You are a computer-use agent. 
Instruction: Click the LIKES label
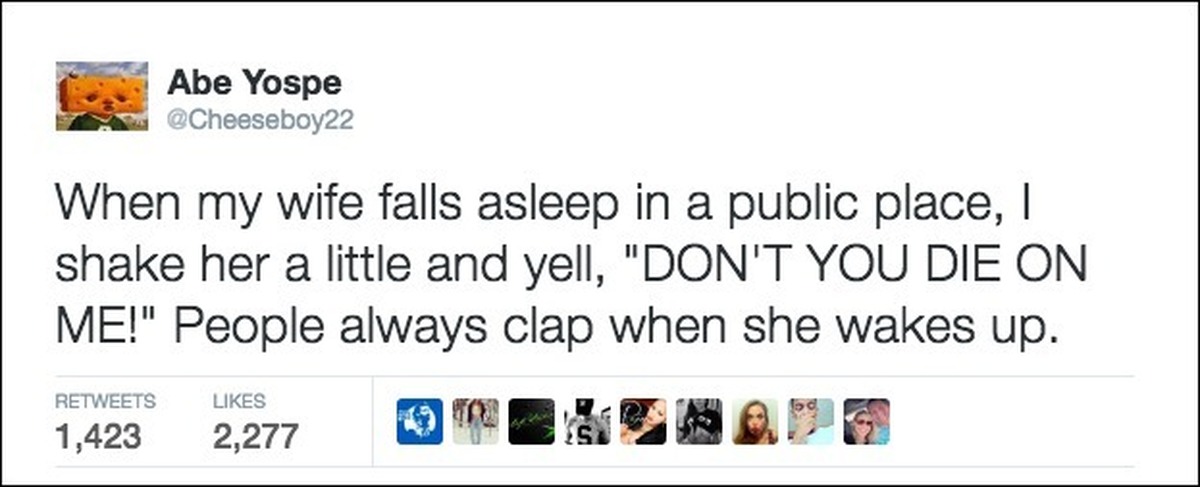240,402
